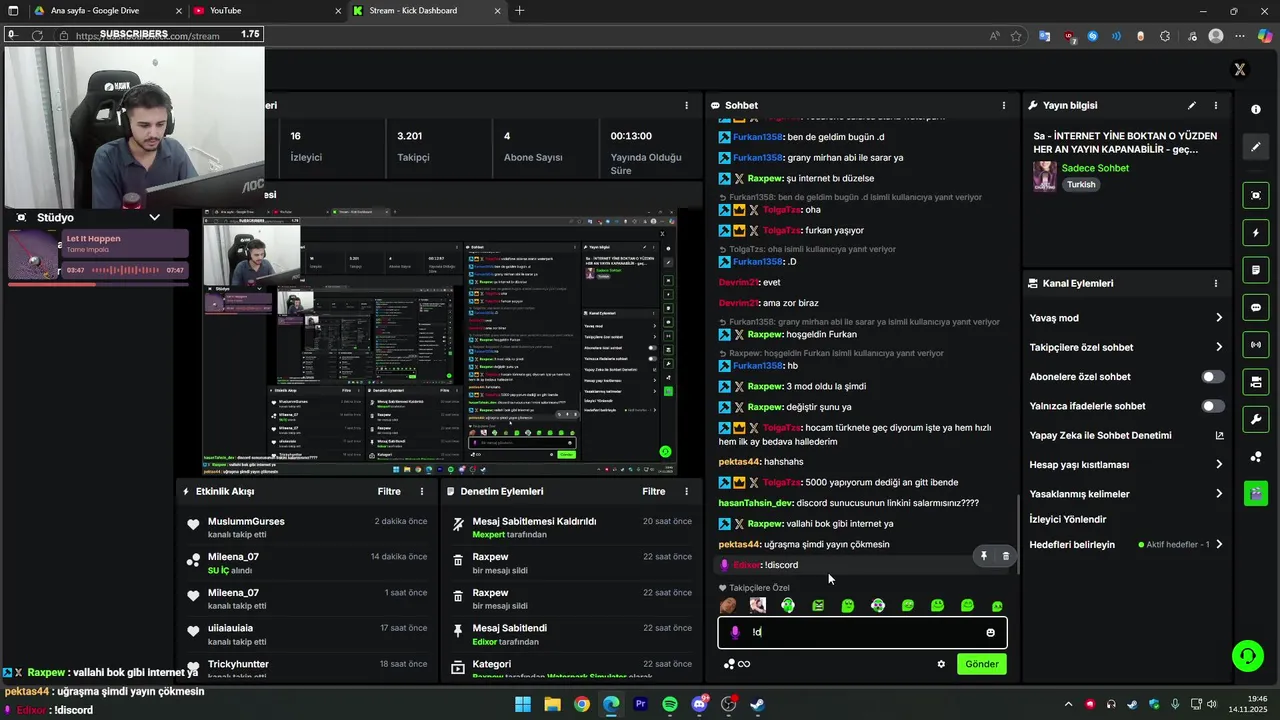The image size is (1280, 720).
Task: Toggle the broadcast signal sidebar icon
Action: [x=1256, y=345]
